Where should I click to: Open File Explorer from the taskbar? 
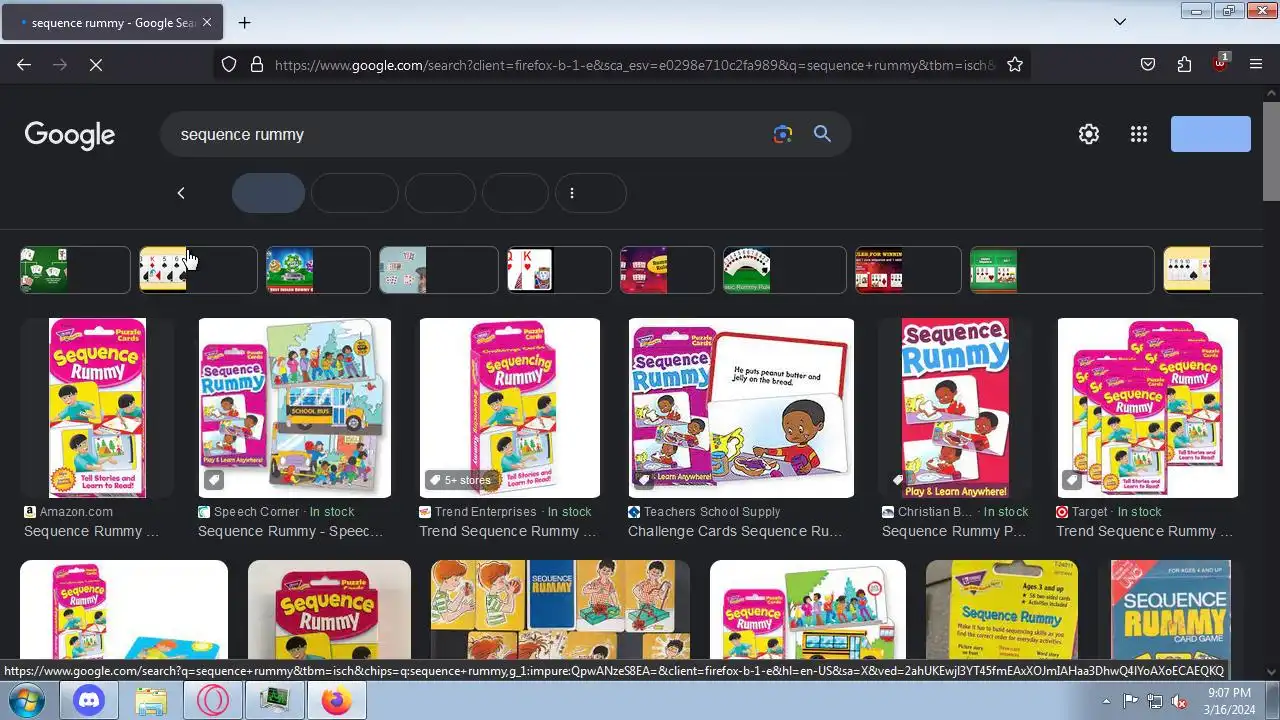151,701
